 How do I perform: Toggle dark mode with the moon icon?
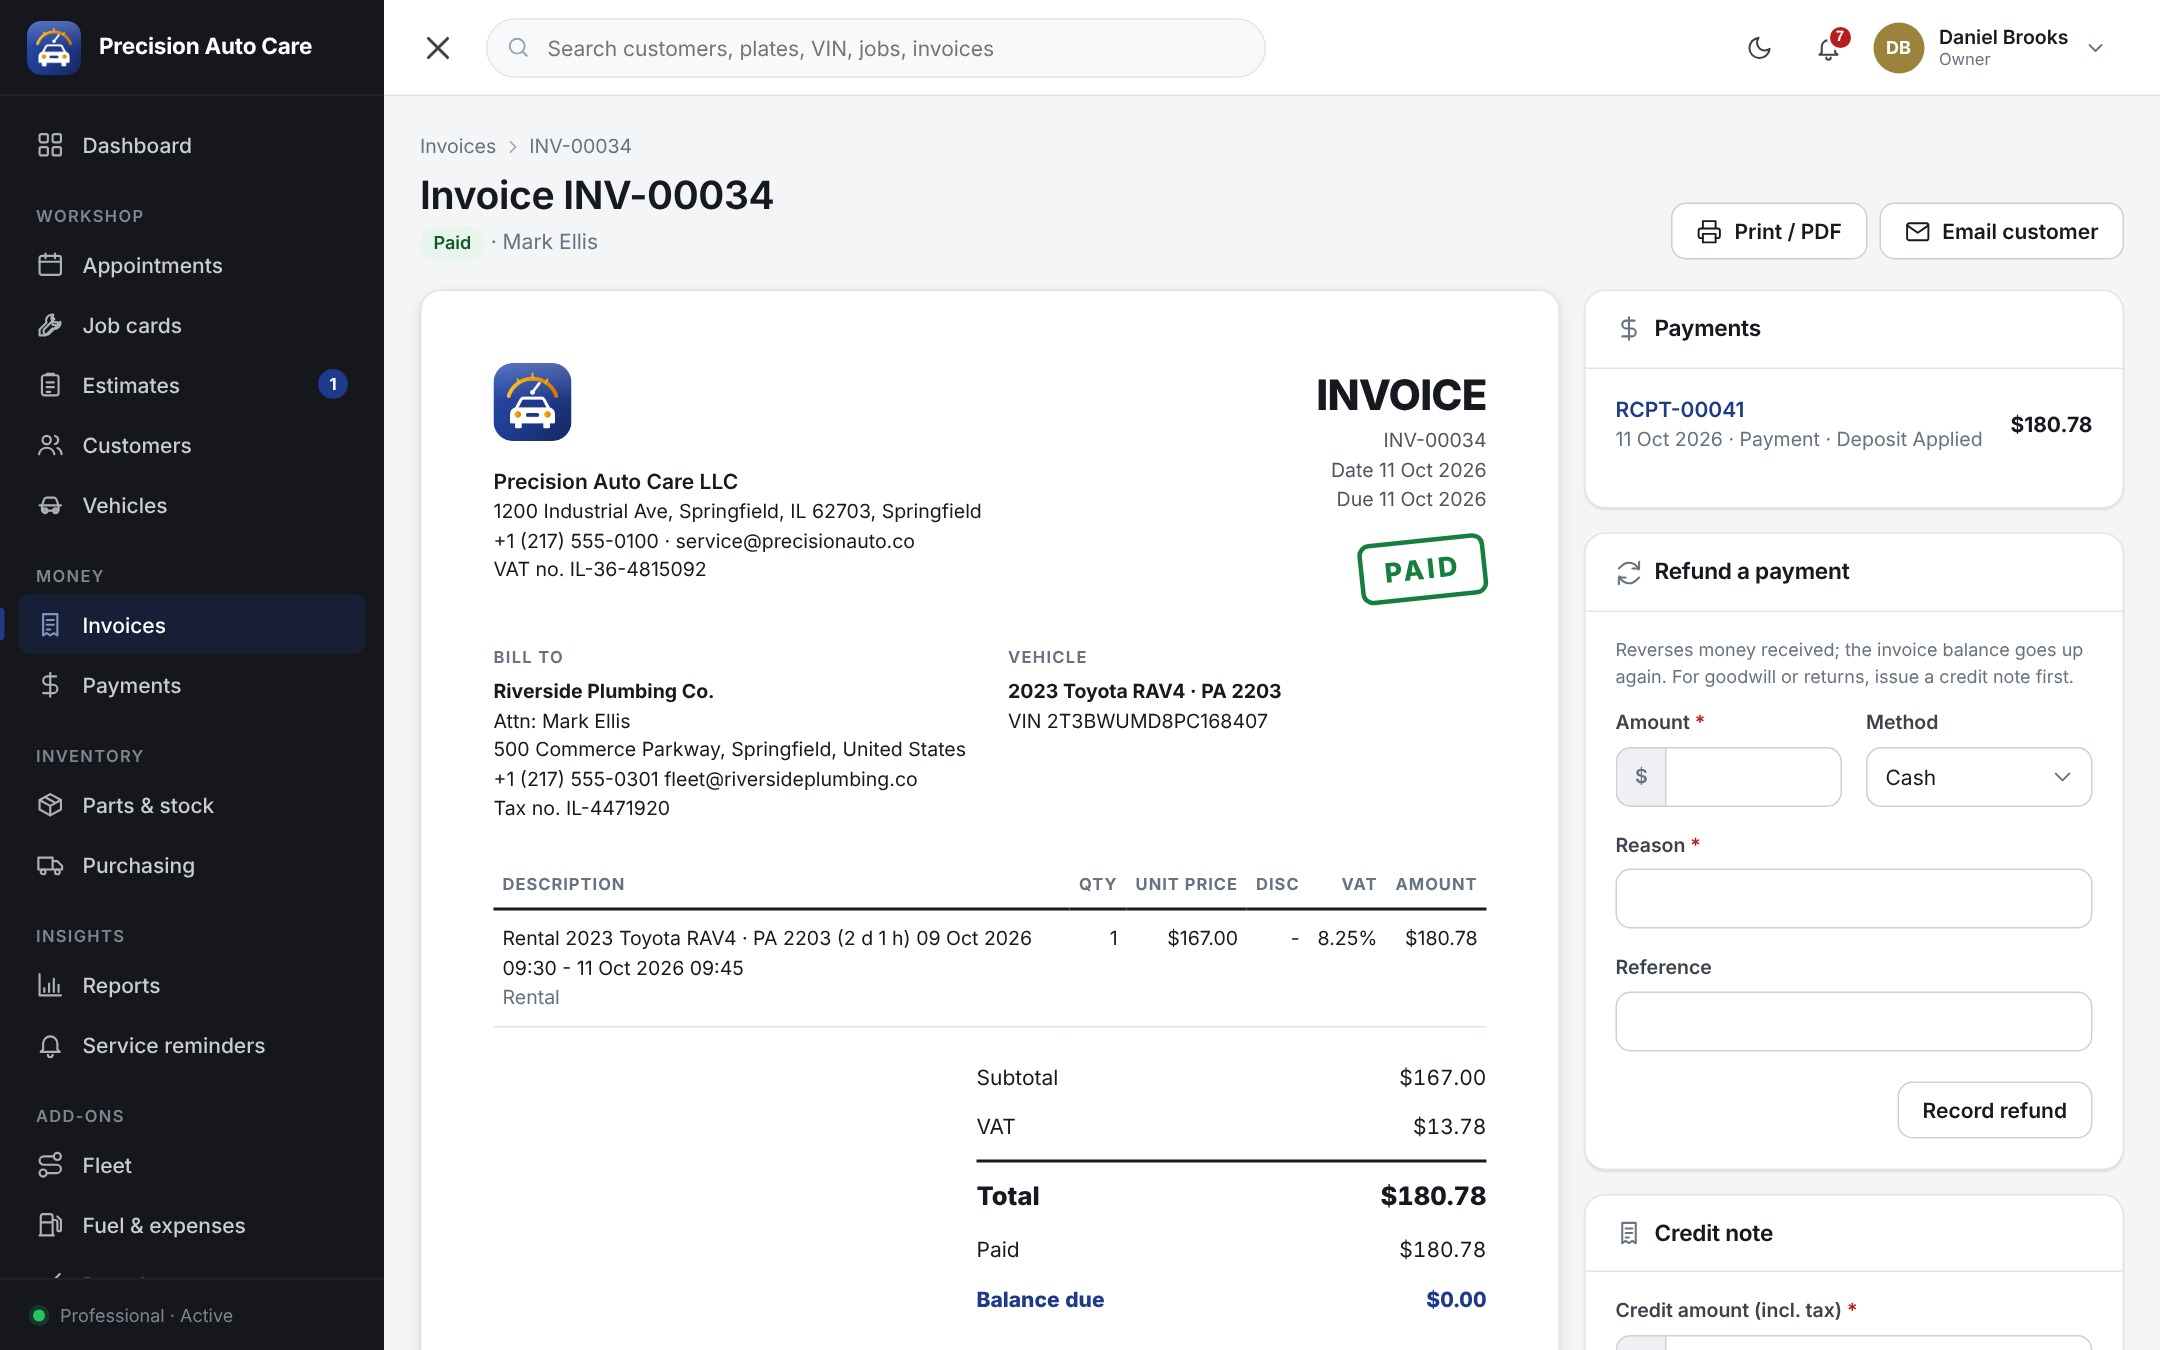(1759, 48)
